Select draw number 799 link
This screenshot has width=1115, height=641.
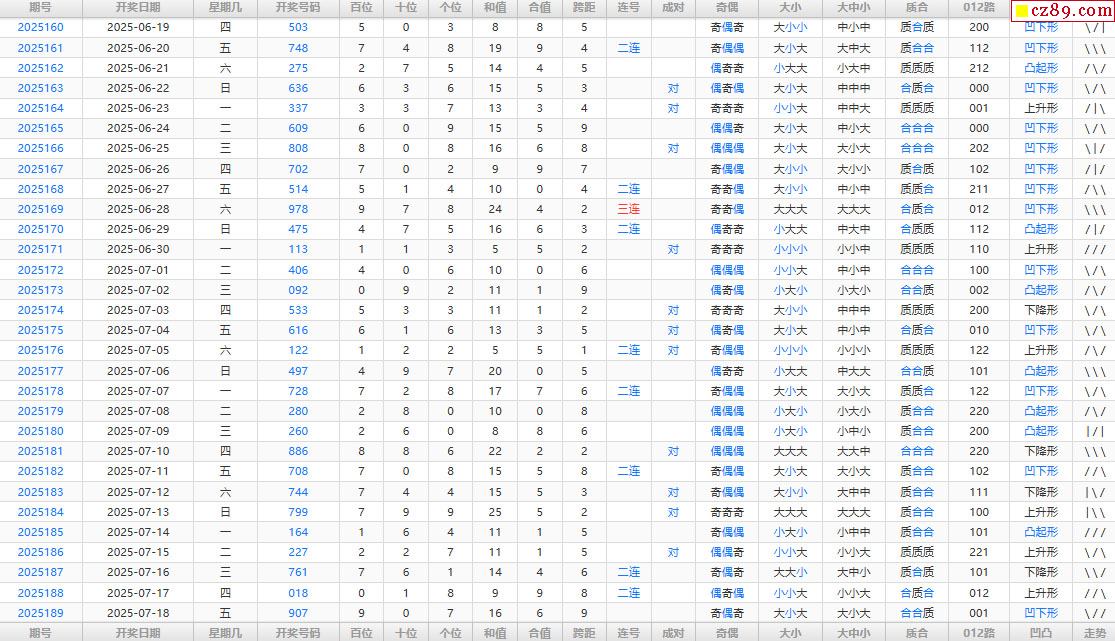tap(298, 512)
